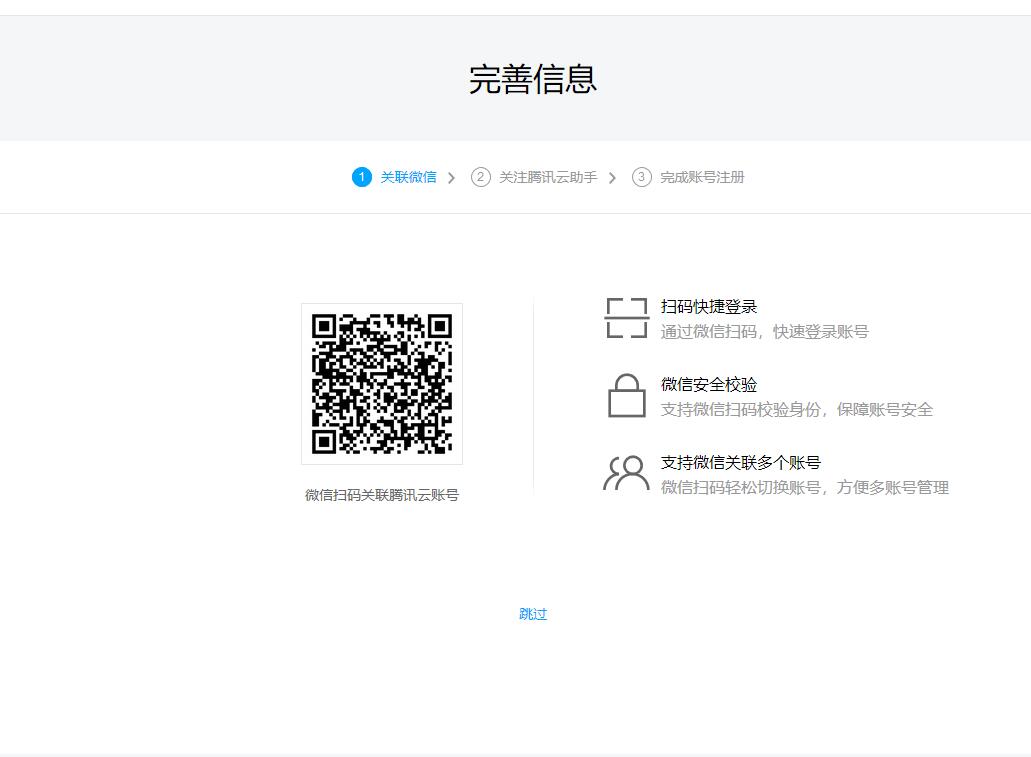Click the arrow after 关注腾讯云助手 step

[x=612, y=178]
